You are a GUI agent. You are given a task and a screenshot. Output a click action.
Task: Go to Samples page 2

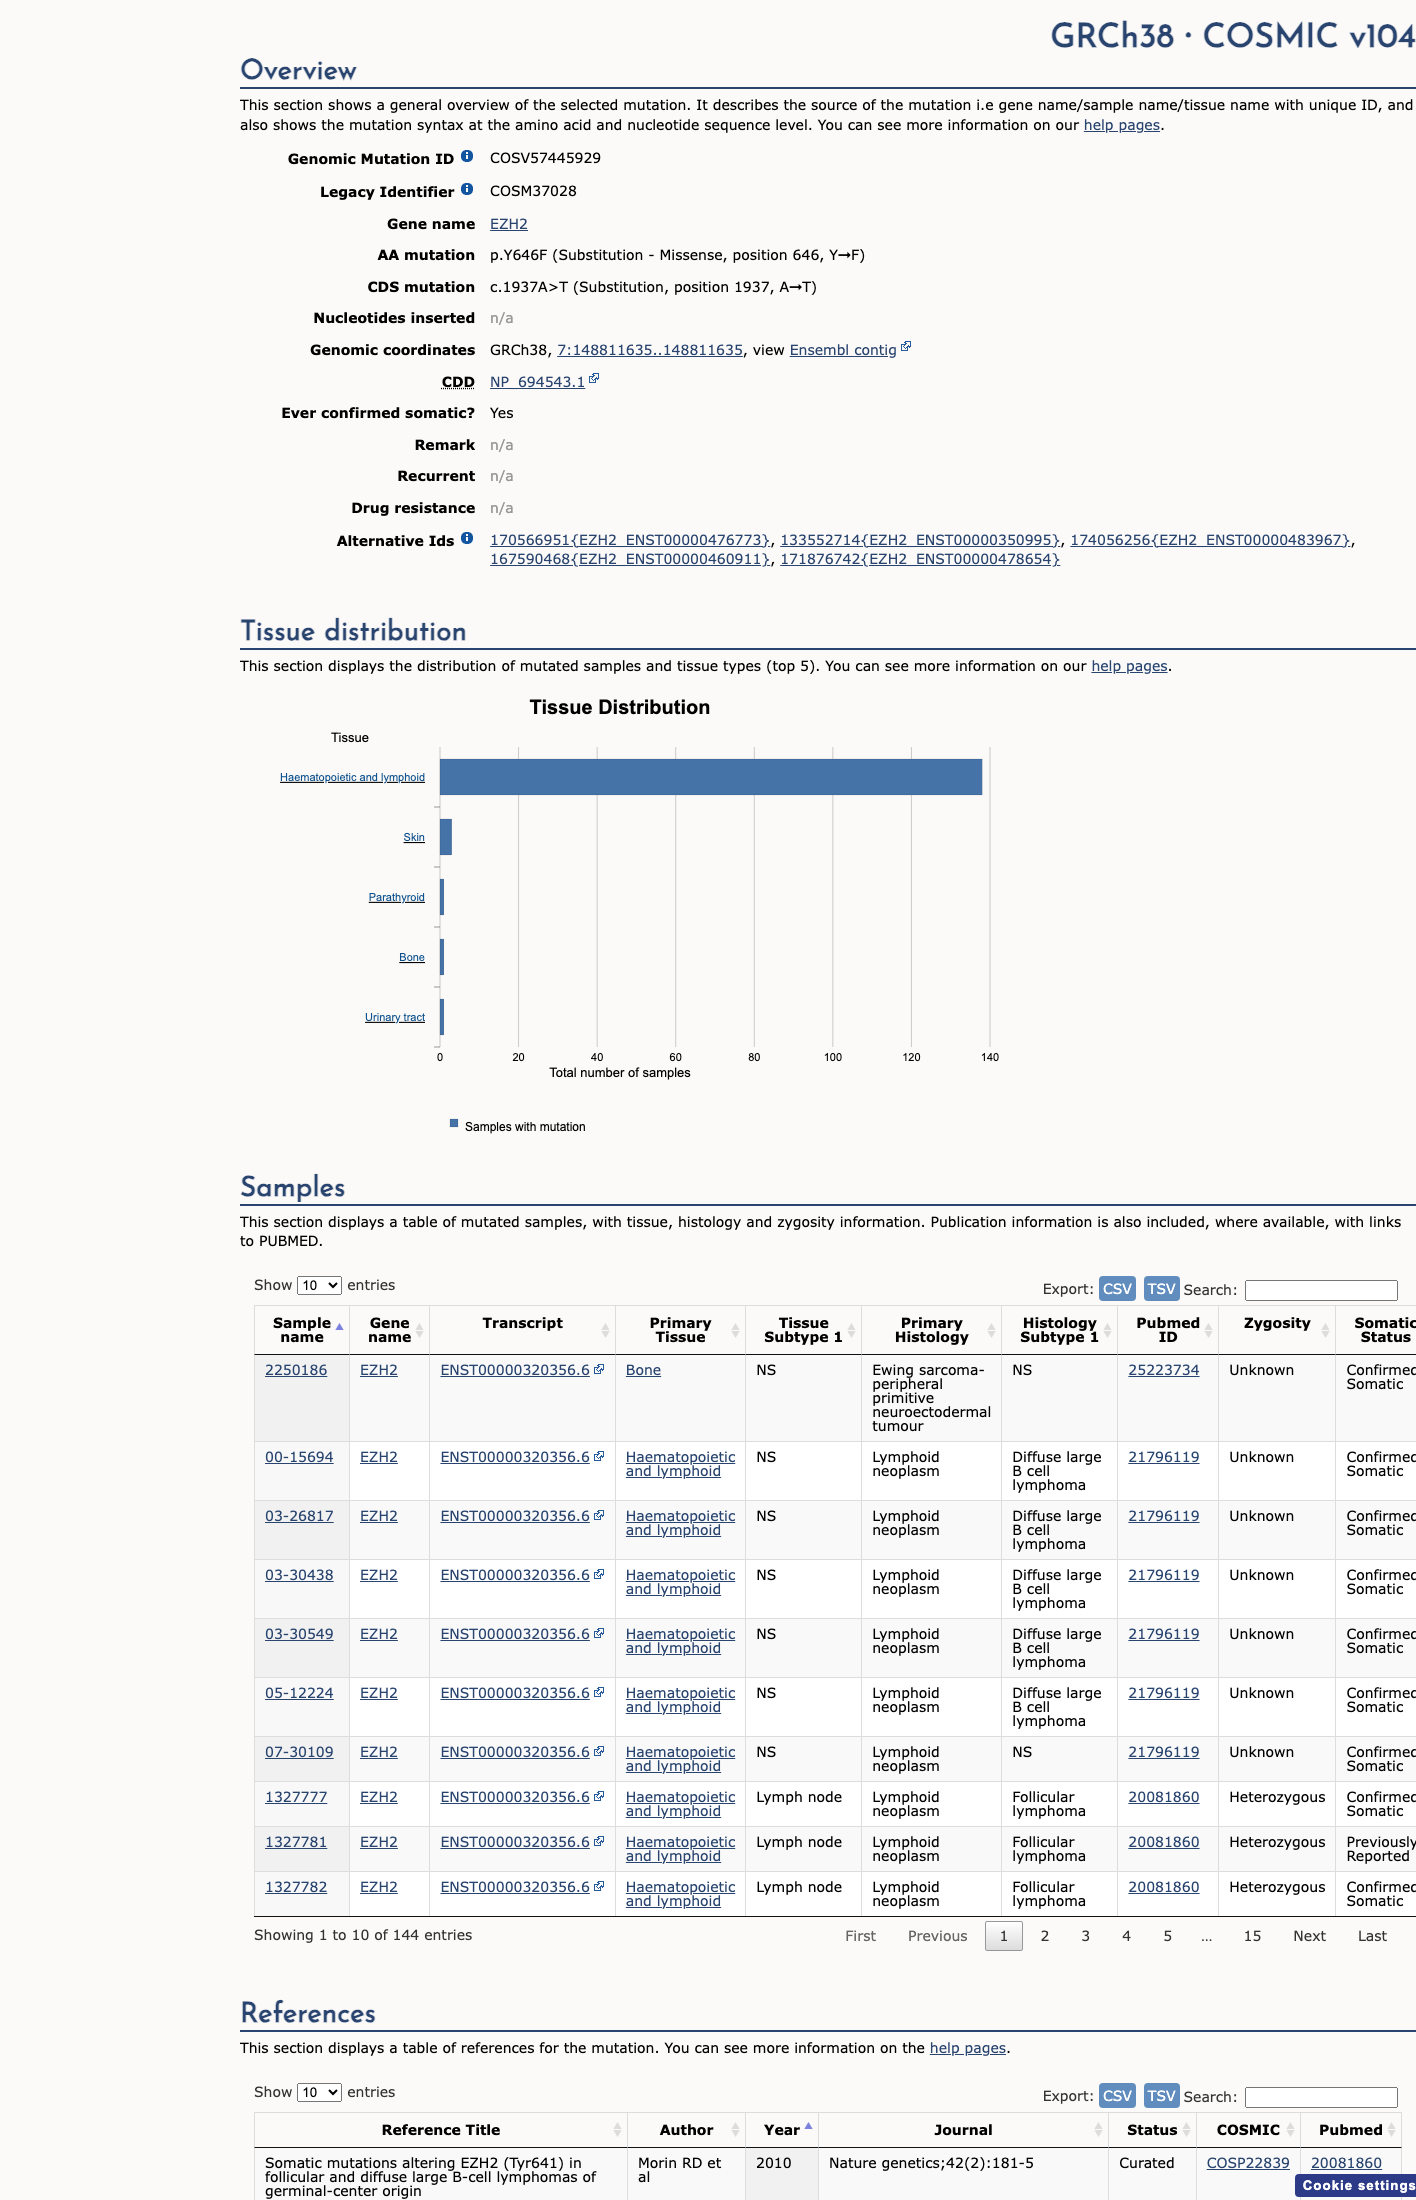(x=1045, y=1936)
